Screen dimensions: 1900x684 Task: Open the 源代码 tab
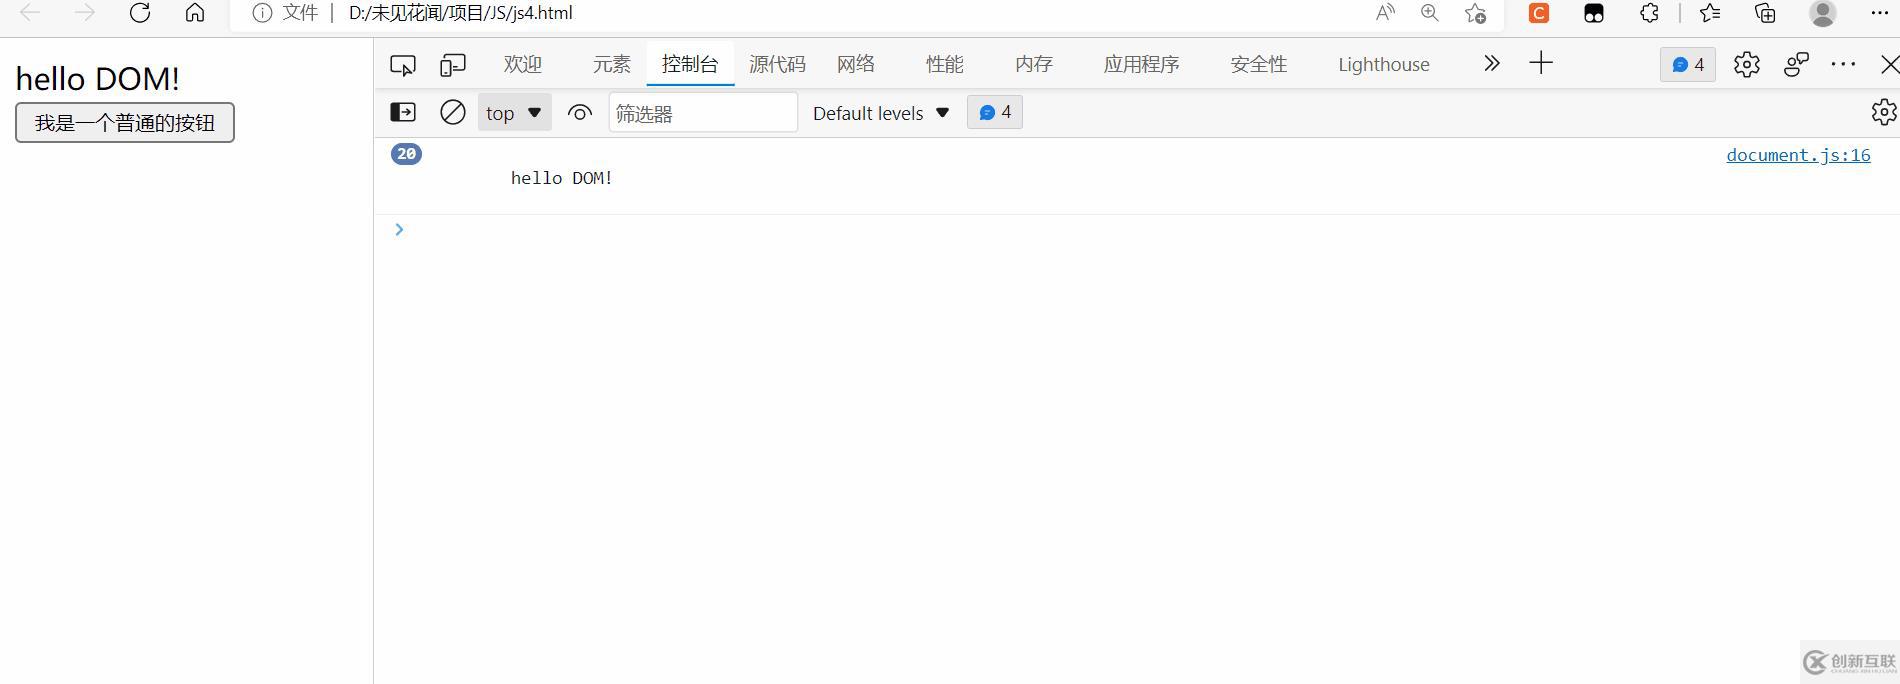point(777,64)
